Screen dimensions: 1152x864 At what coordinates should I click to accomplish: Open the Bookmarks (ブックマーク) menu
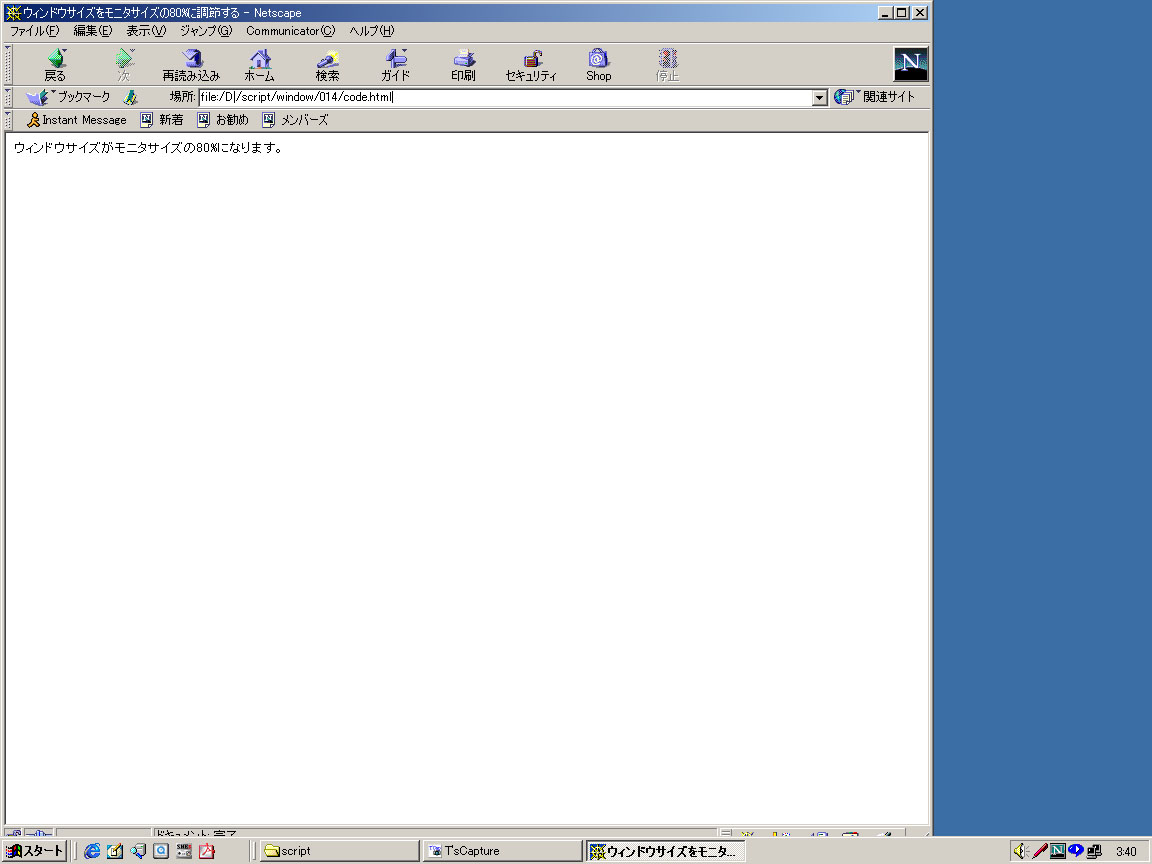(68, 97)
